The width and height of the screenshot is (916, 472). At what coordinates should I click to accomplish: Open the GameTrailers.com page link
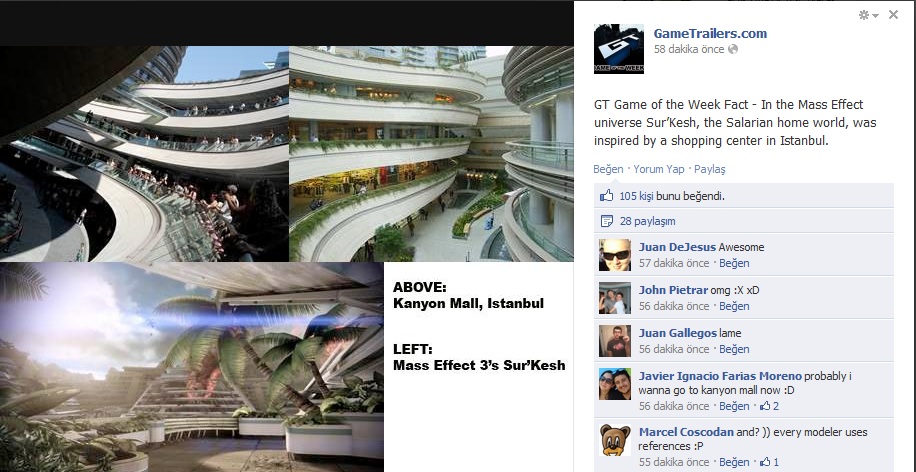[x=710, y=33]
